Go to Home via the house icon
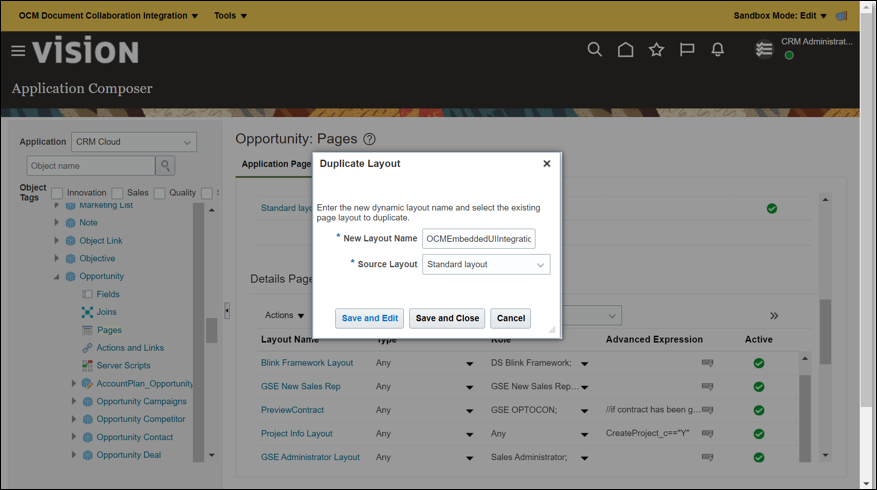This screenshot has height=490, width=877. point(625,50)
